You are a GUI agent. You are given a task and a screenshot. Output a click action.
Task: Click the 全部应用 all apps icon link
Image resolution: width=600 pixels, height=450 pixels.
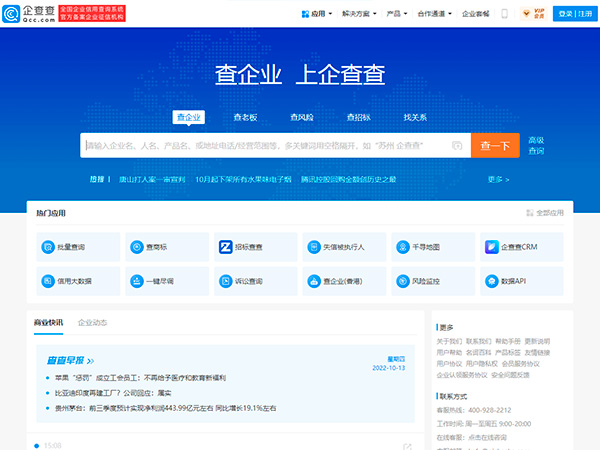click(545, 213)
